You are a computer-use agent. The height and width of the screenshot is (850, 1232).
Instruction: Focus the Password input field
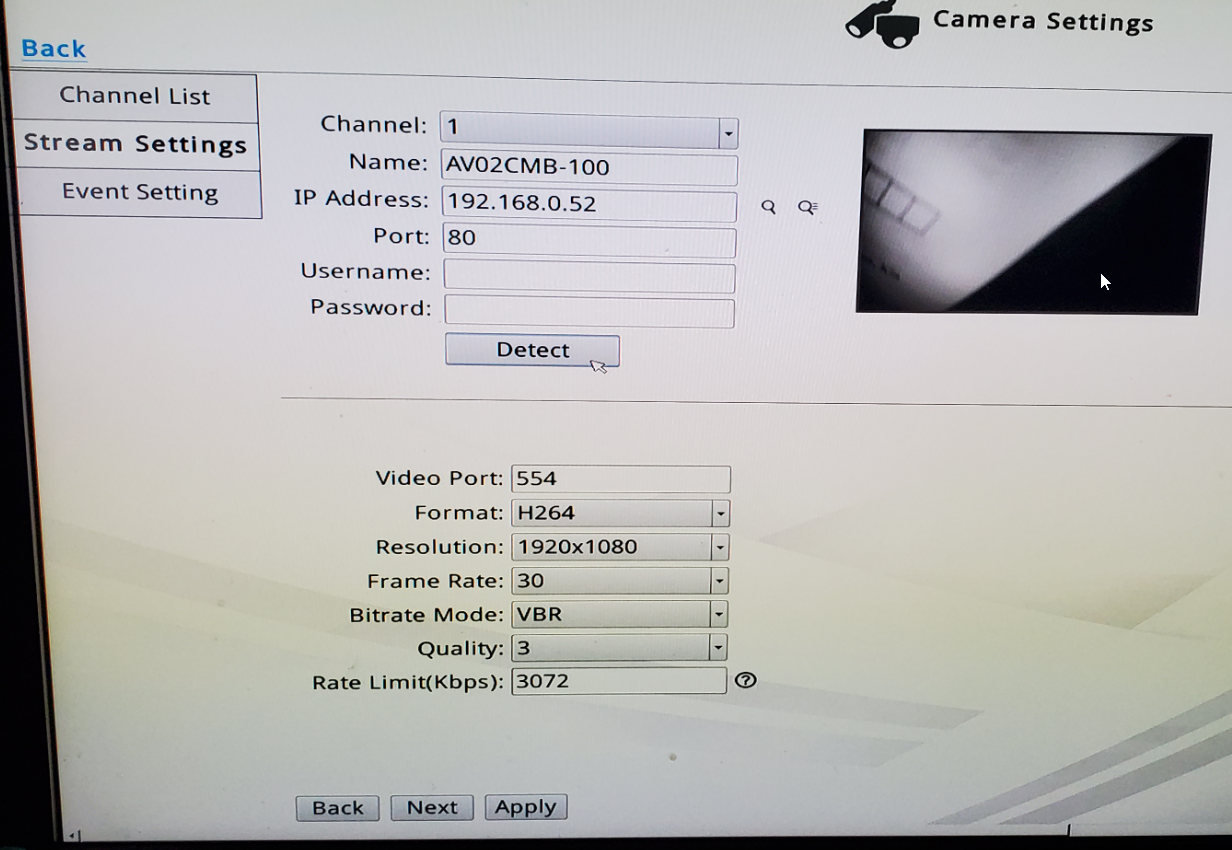590,311
